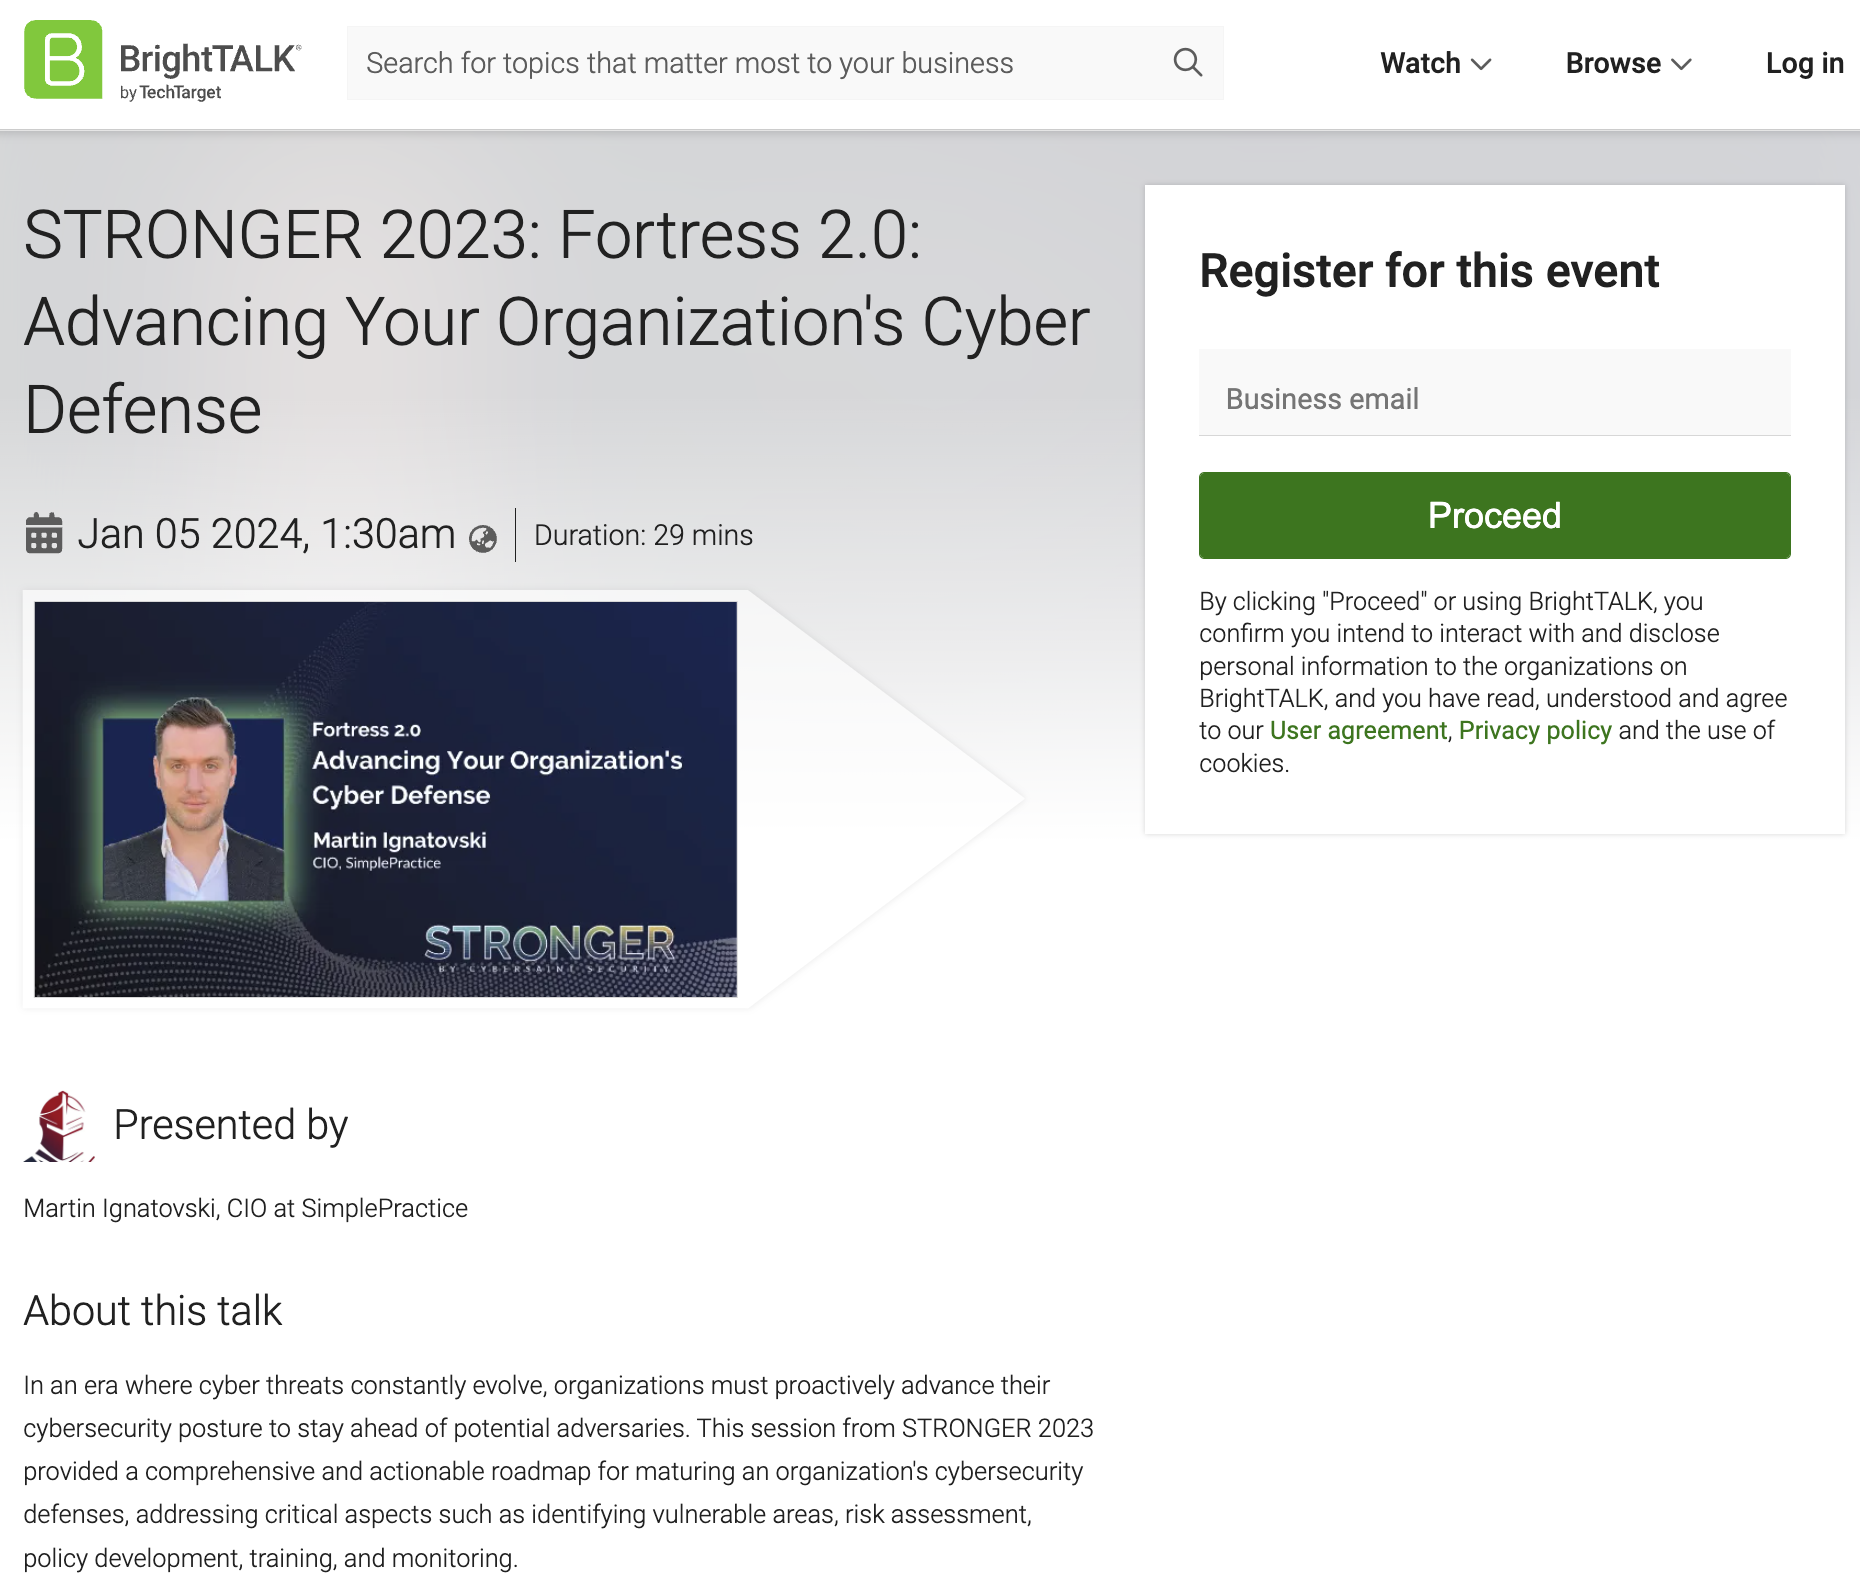This screenshot has height=1586, width=1860.
Task: Open the Log in page
Action: click(x=1805, y=62)
